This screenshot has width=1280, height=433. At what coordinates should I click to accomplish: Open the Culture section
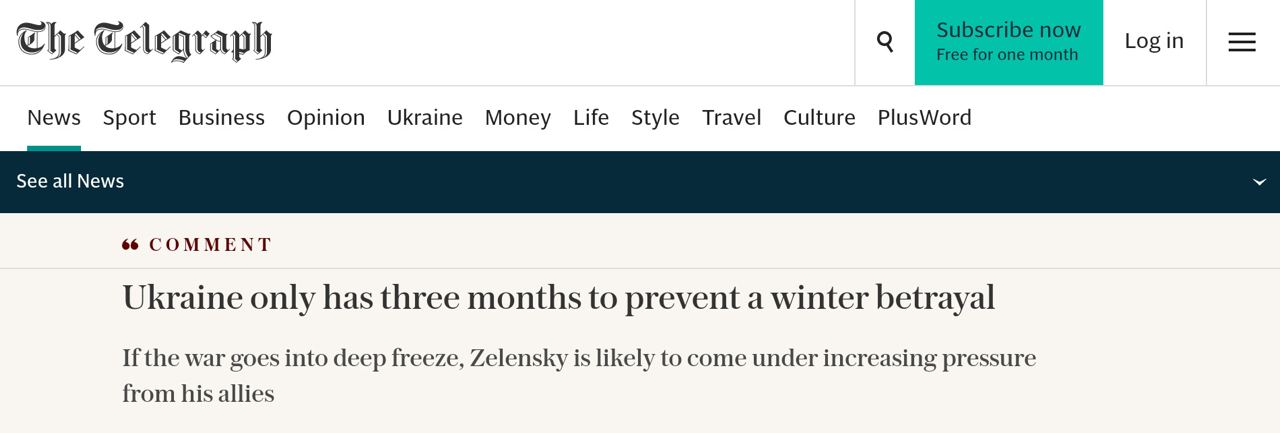pos(819,118)
